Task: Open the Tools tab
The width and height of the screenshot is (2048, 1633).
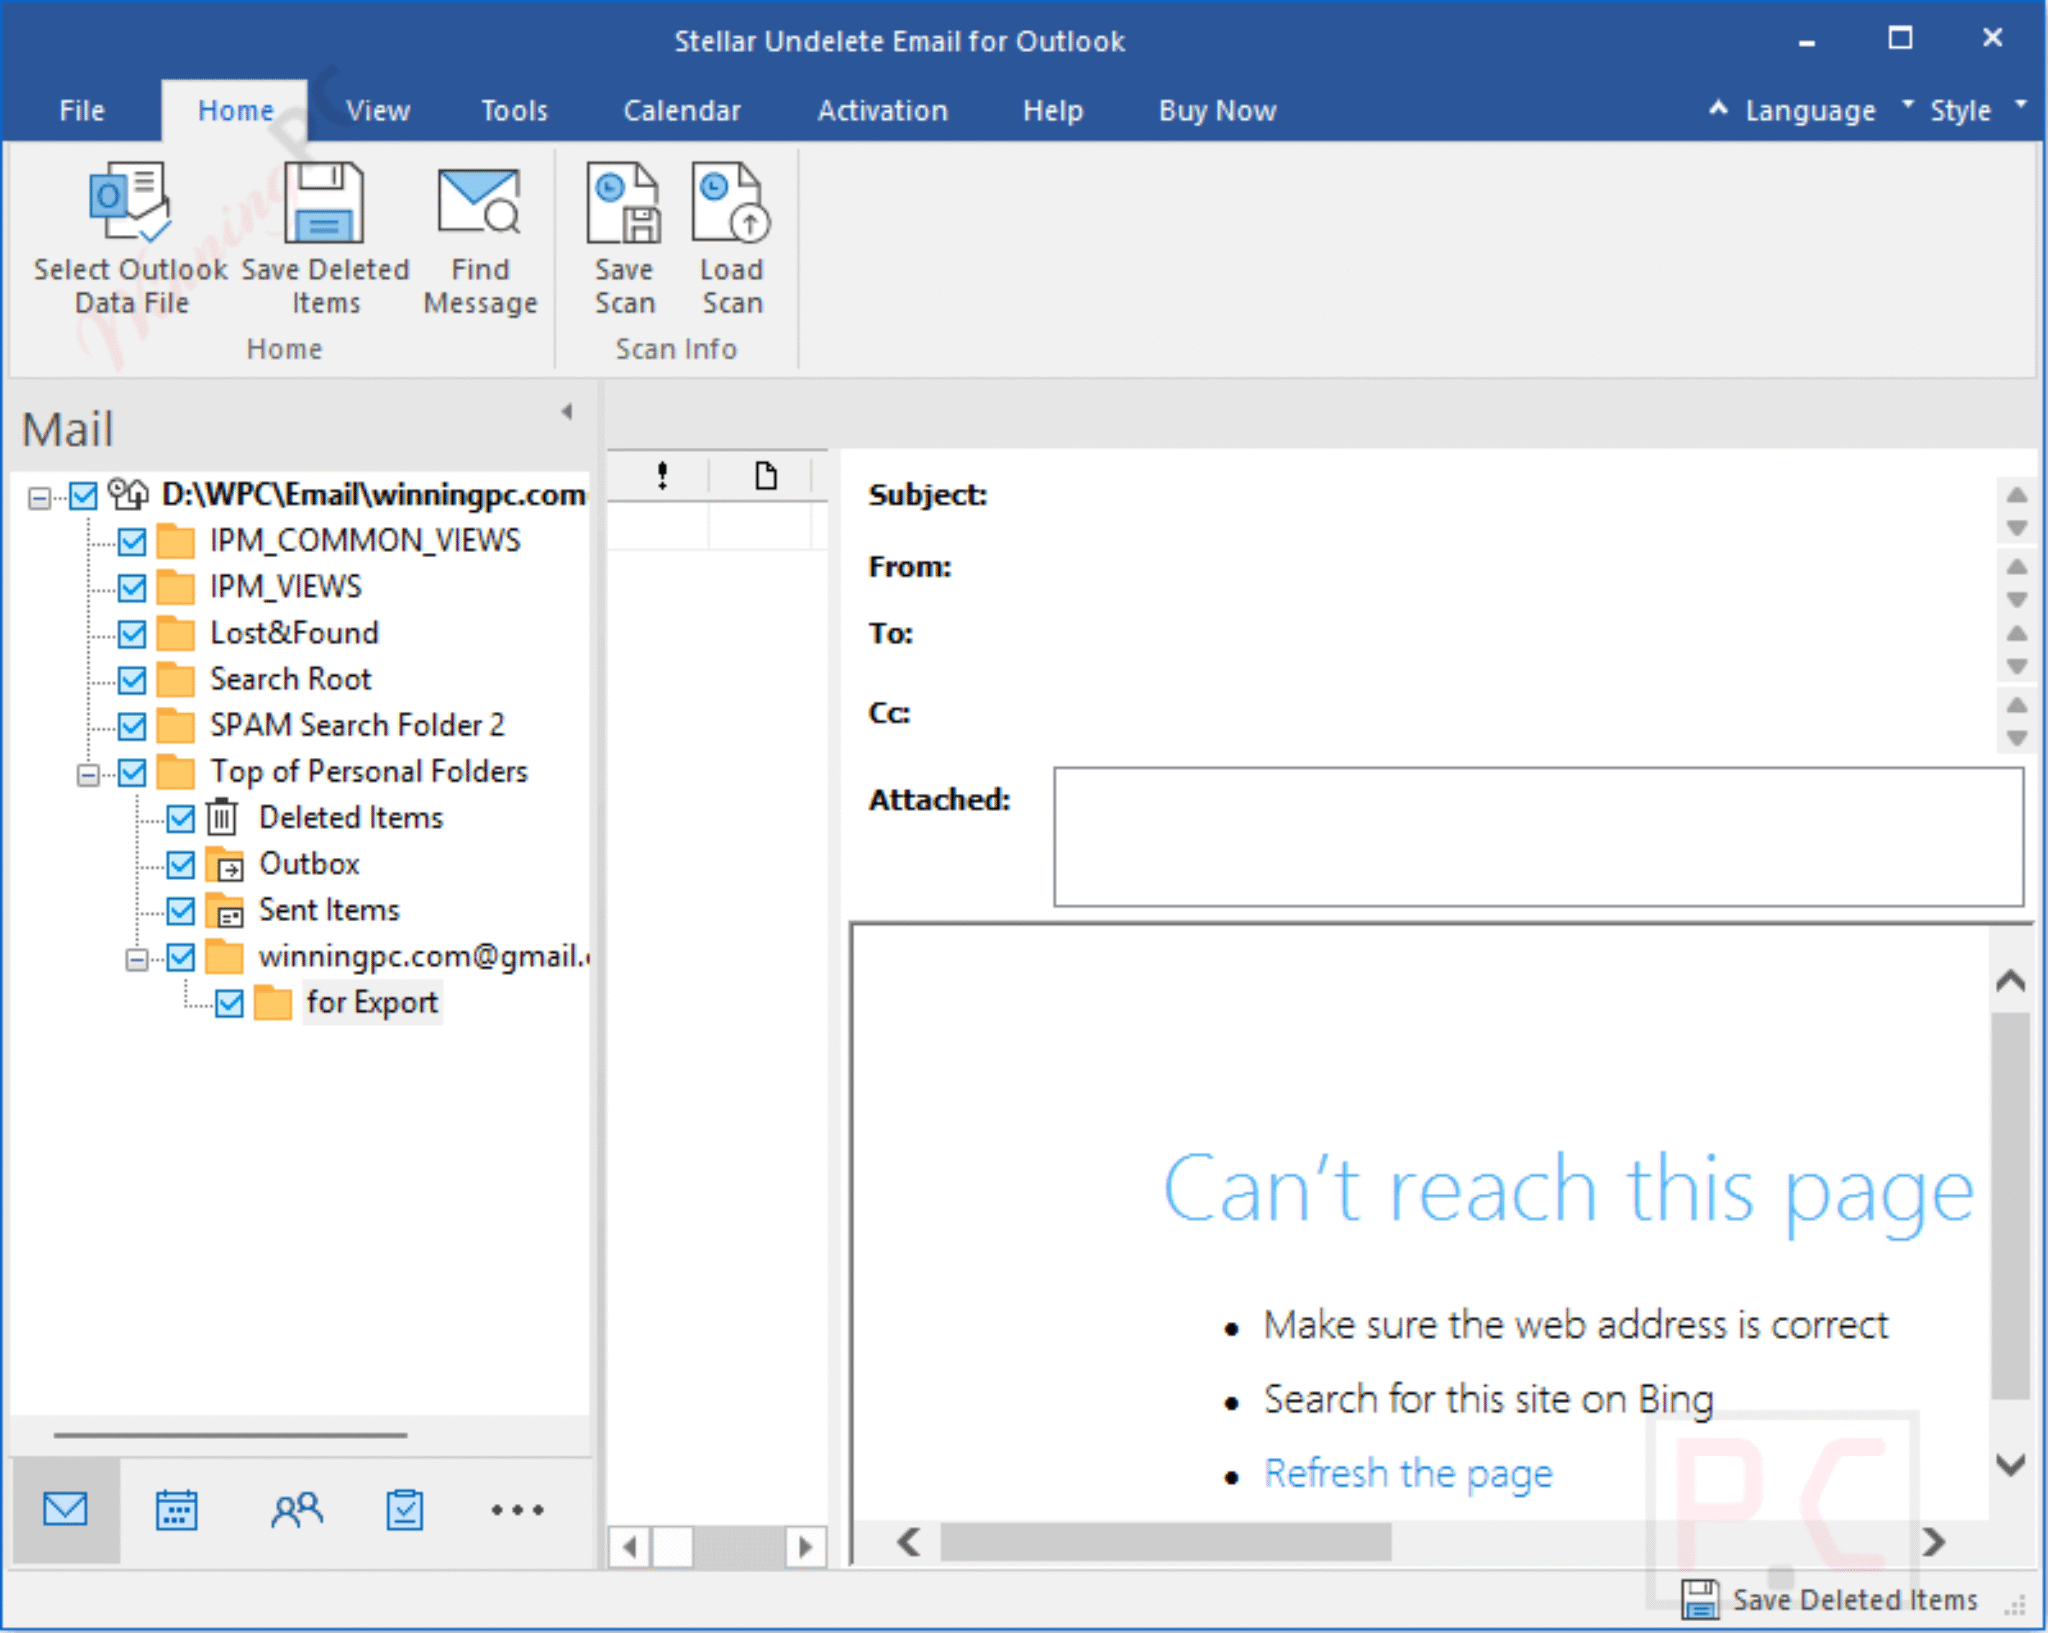Action: (514, 110)
